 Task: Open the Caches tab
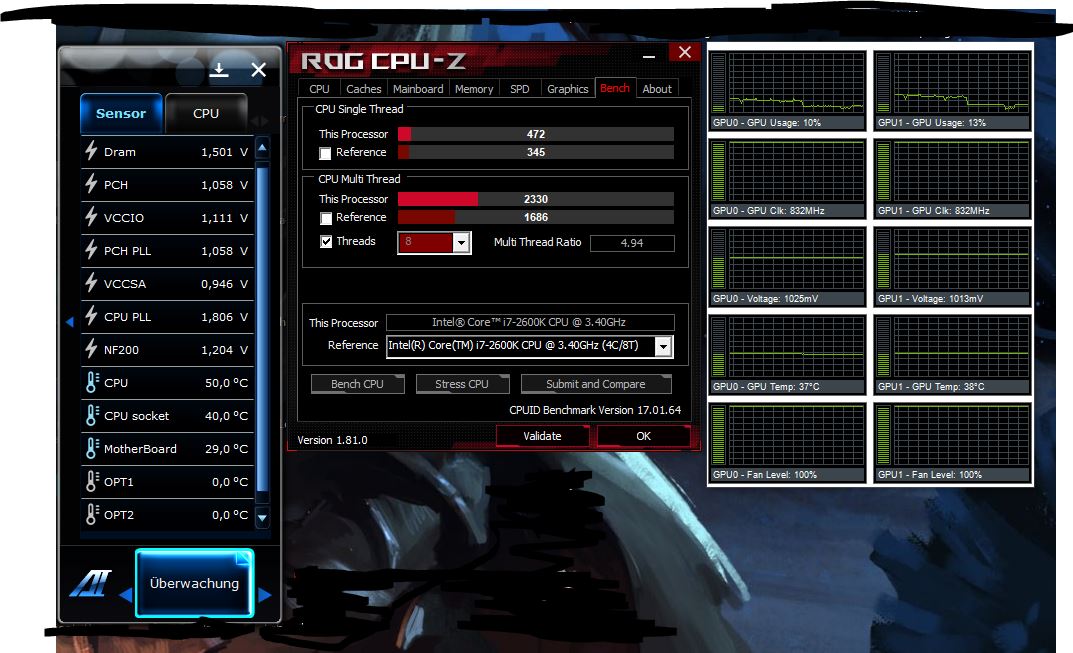[363, 89]
